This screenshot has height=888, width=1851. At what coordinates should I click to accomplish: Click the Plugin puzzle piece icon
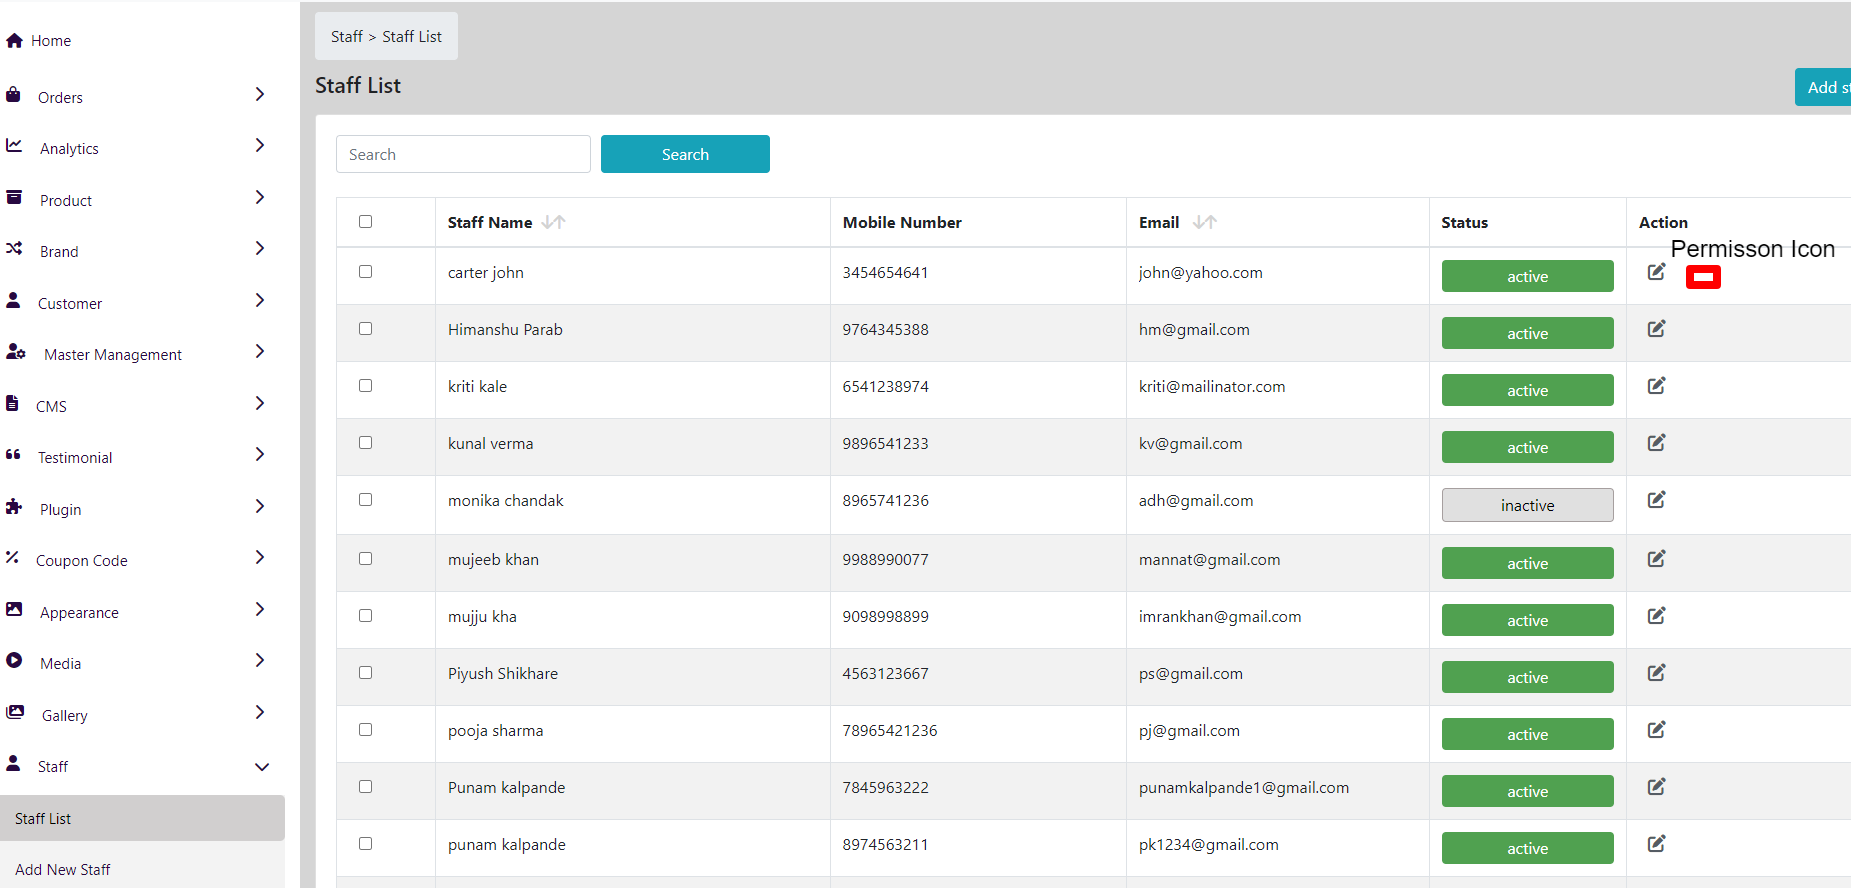click(x=14, y=506)
